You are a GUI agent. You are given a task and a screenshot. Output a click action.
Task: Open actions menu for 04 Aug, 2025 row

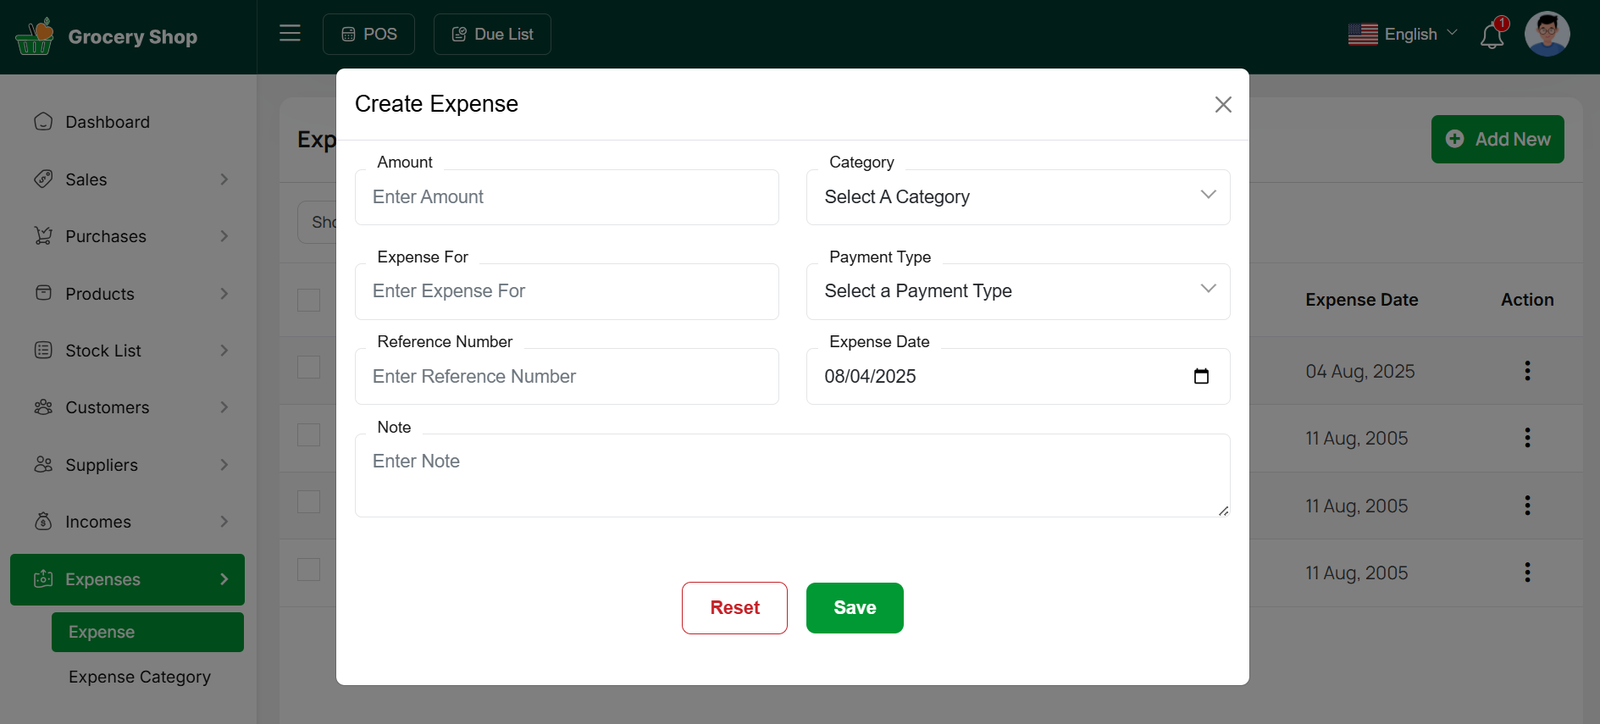coord(1526,371)
